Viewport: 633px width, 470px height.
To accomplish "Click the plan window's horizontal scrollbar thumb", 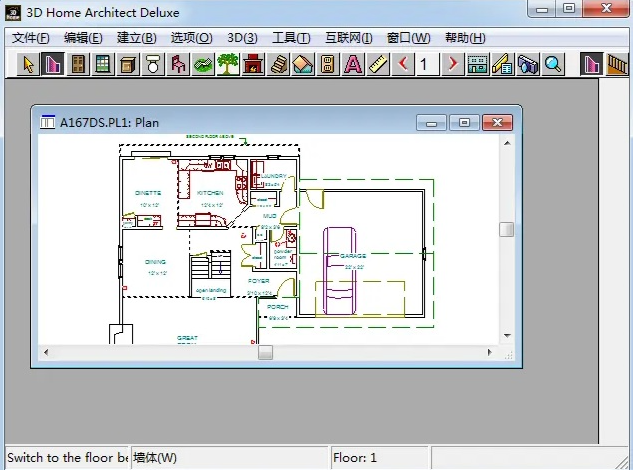I will coord(265,352).
